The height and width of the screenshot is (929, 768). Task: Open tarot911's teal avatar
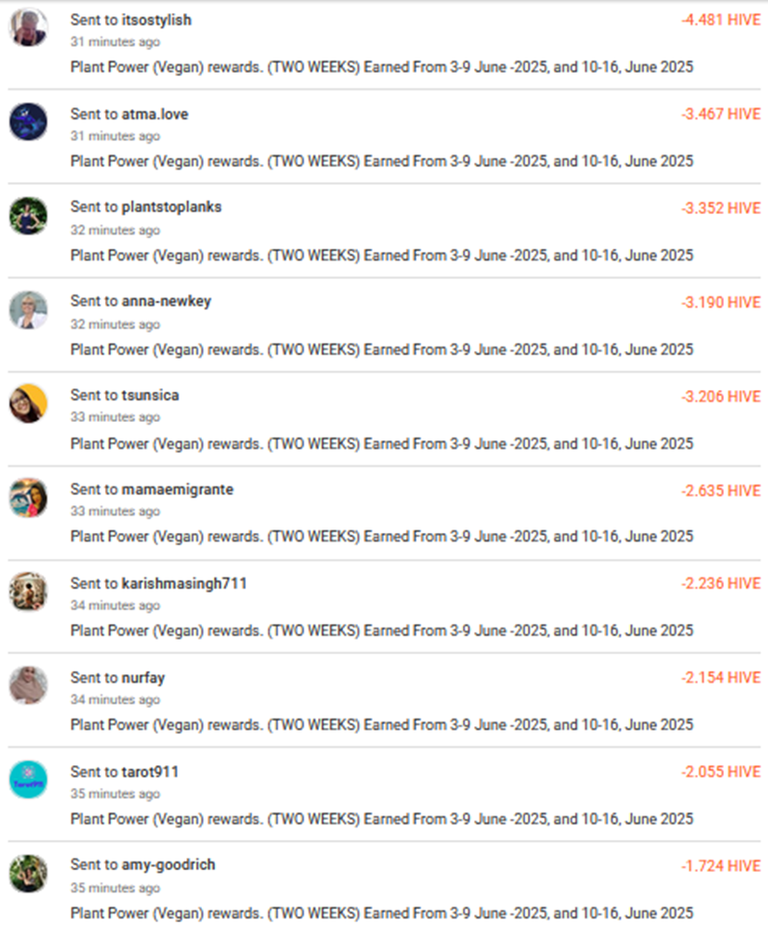(x=28, y=780)
